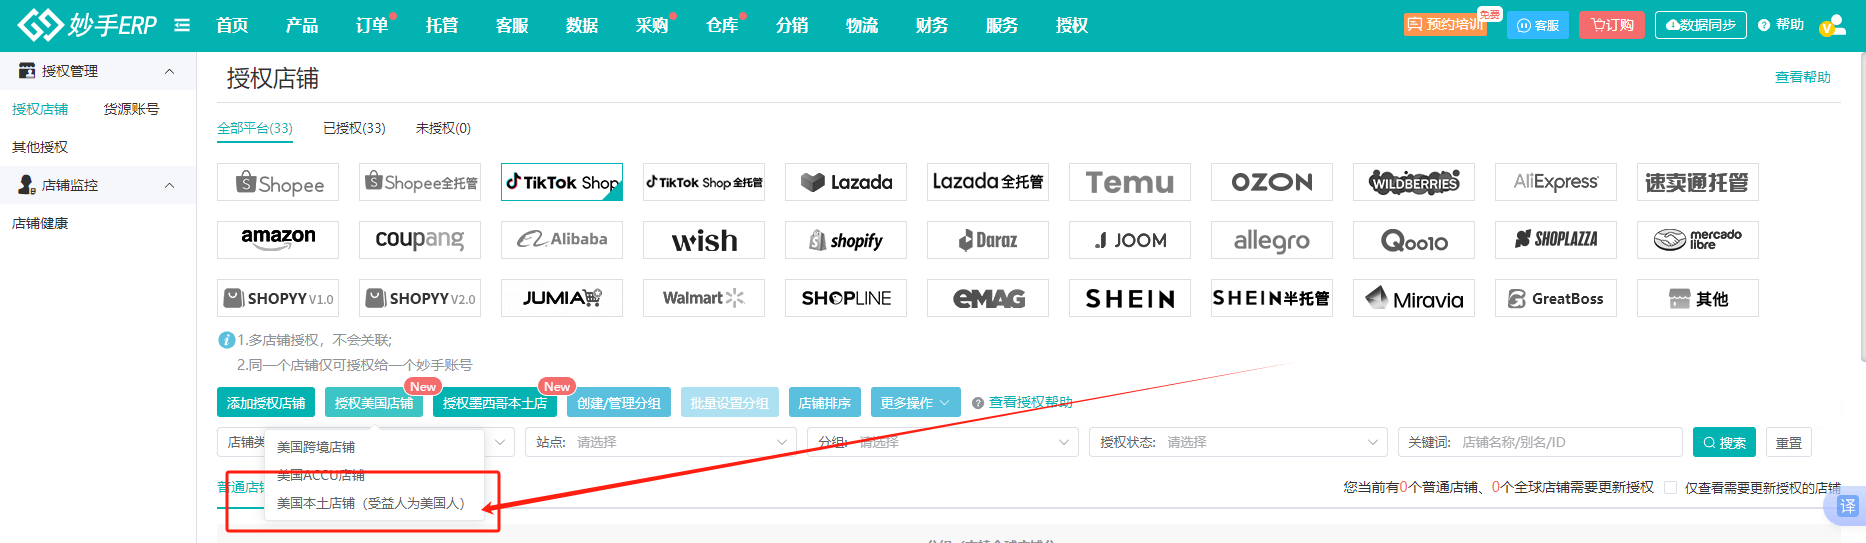Select the eMAG platform logo
1866x543 pixels.
(988, 298)
